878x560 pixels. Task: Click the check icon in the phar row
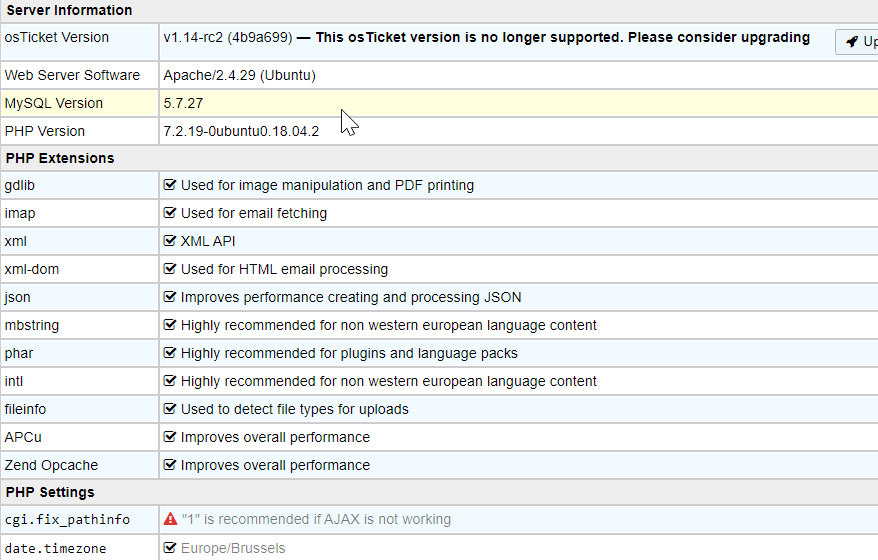pyautogui.click(x=170, y=352)
